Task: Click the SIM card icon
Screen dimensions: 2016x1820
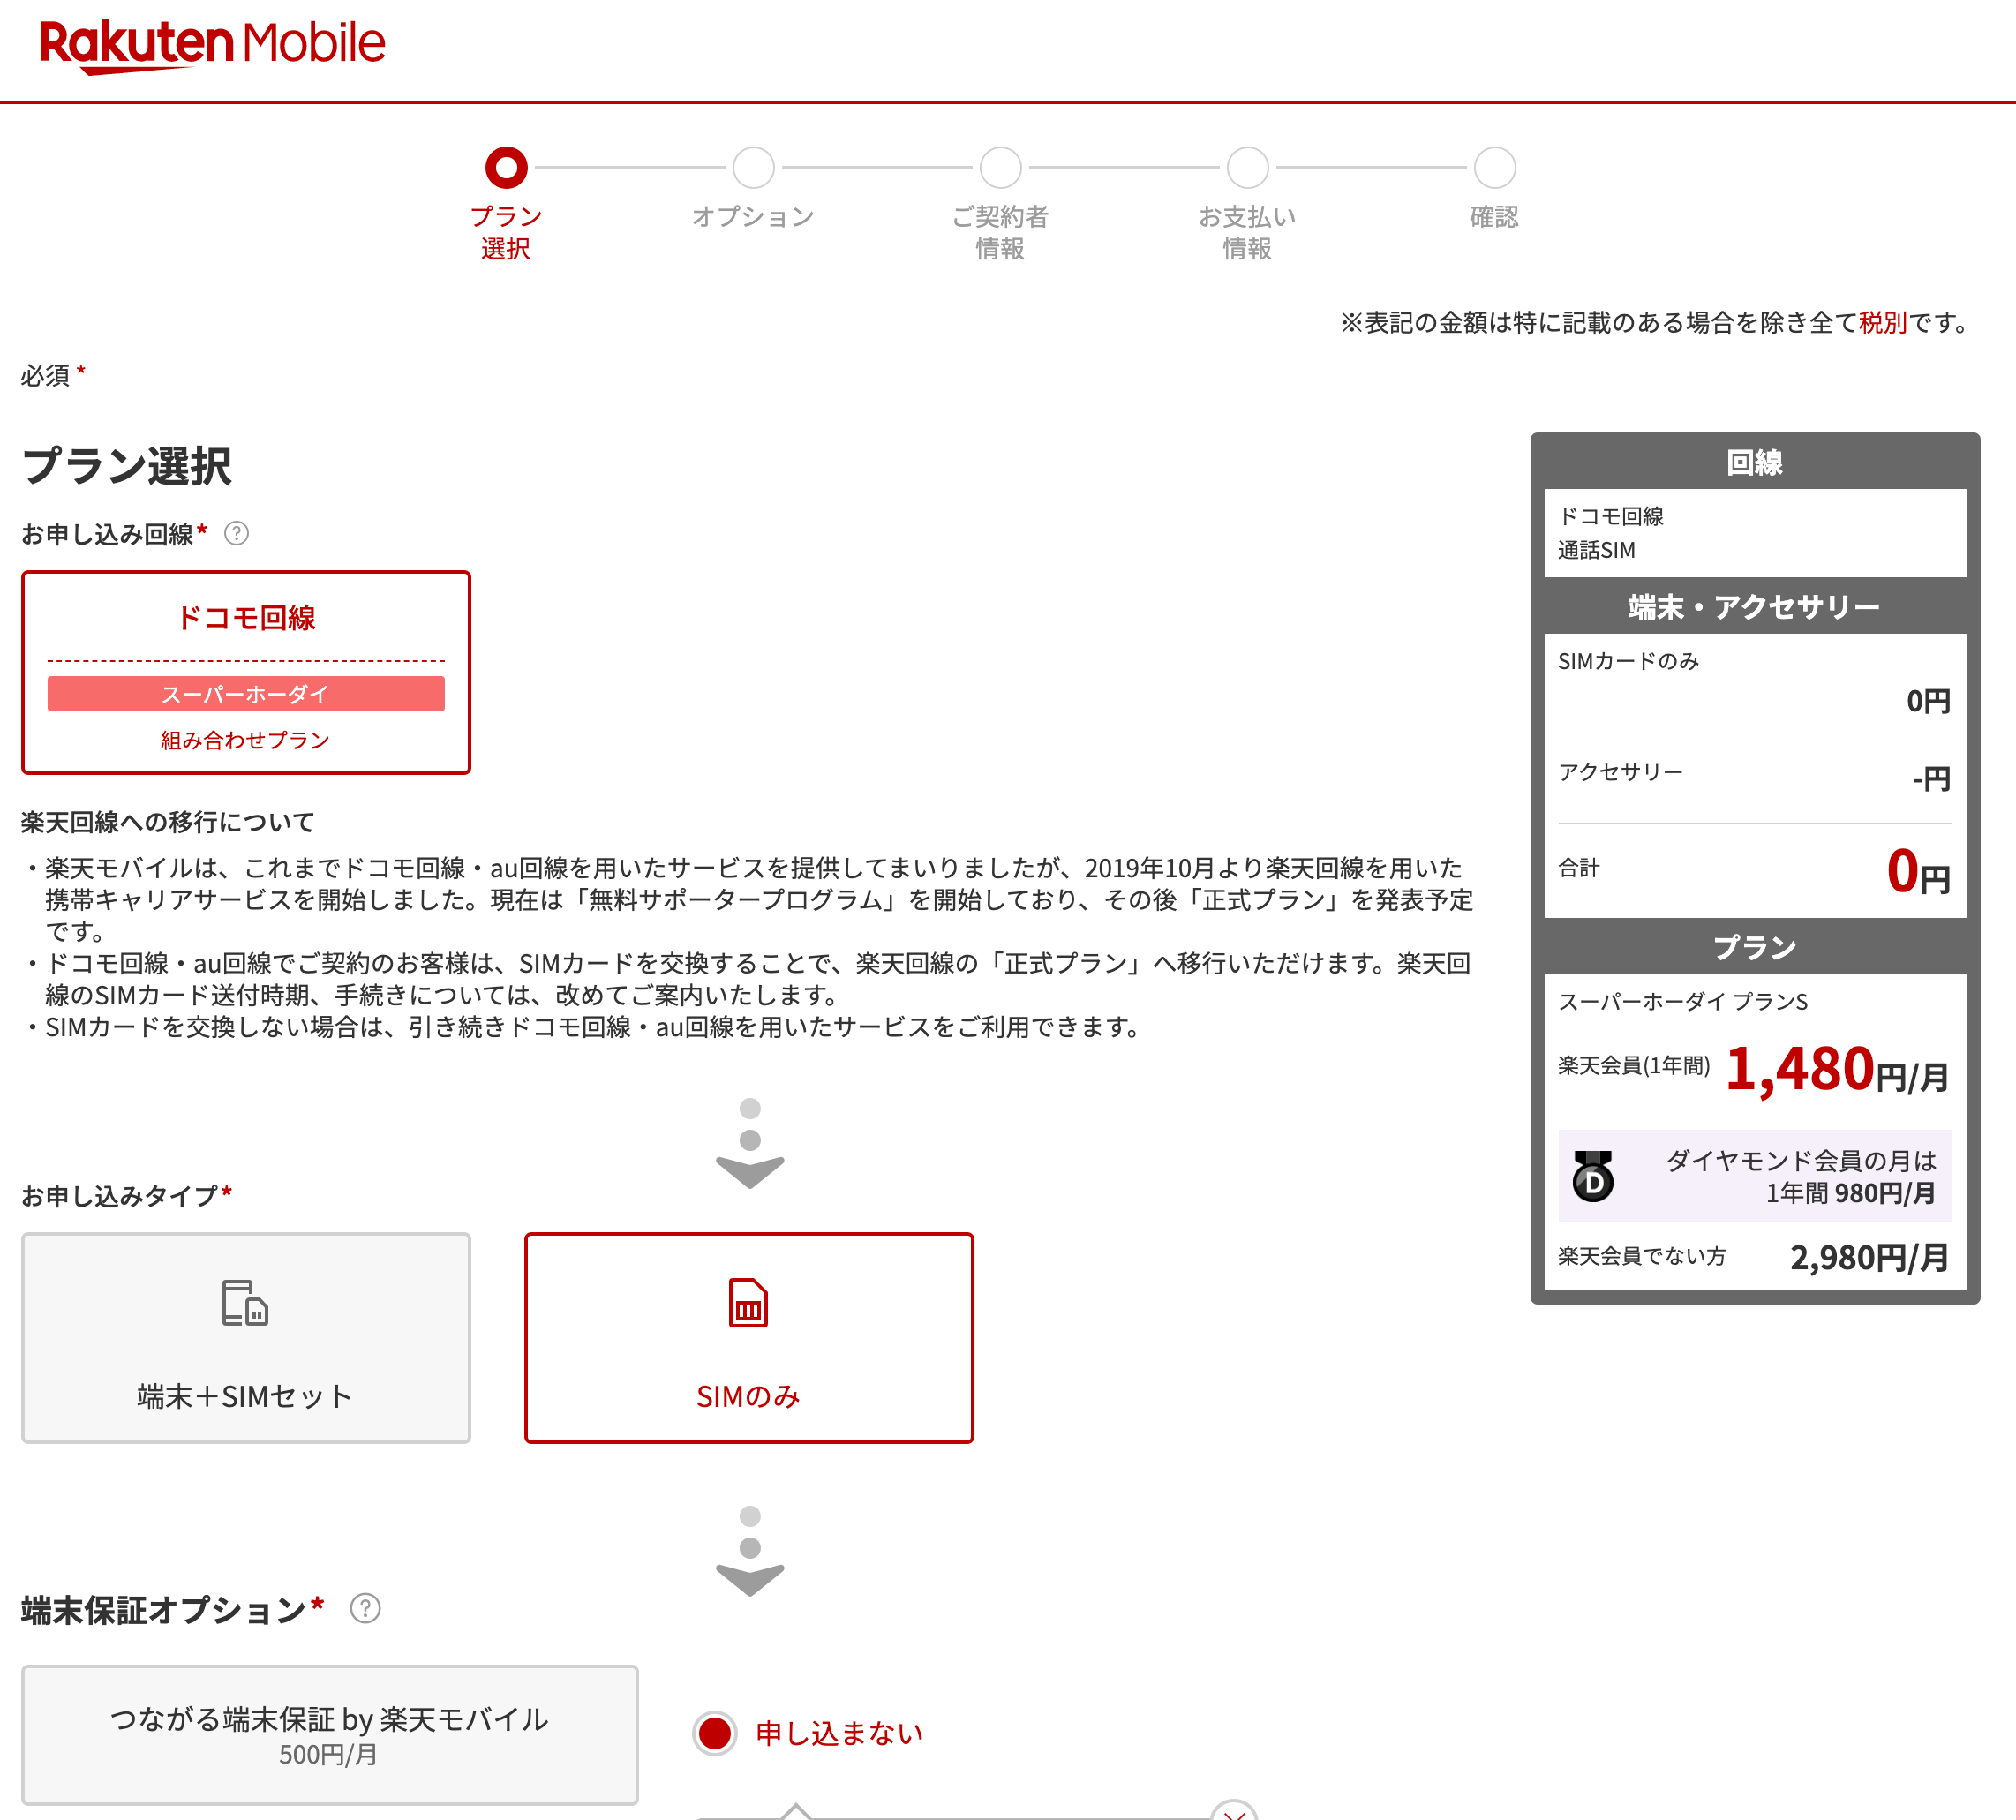Action: coord(748,1303)
